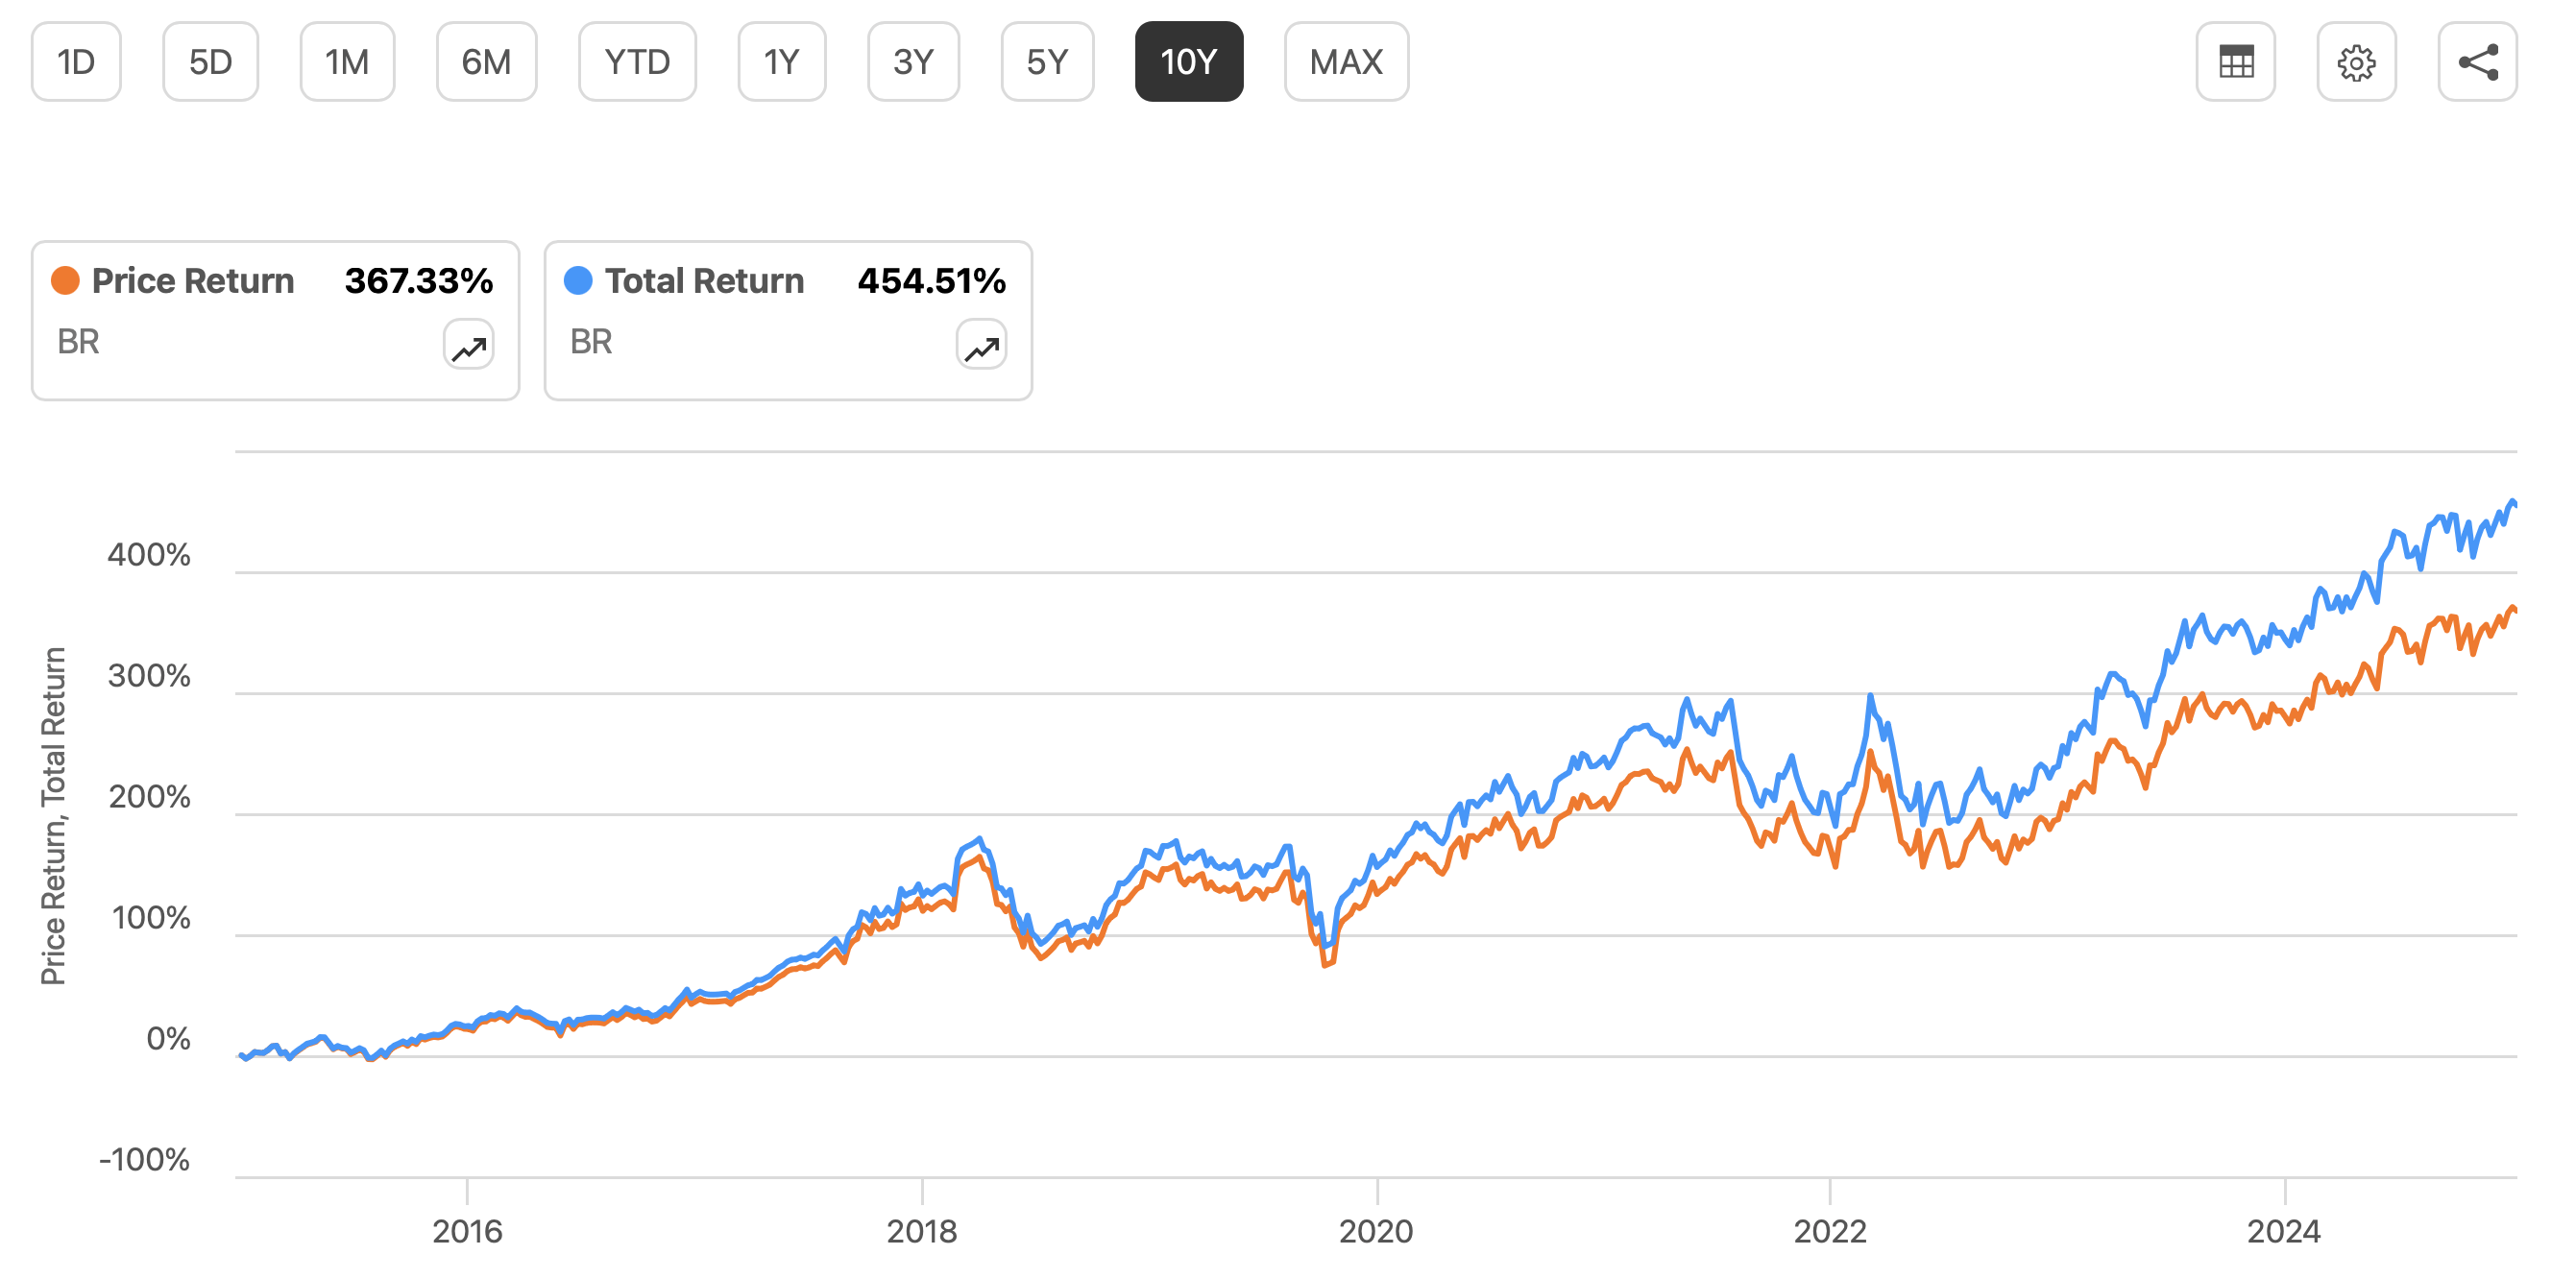This screenshot has width=2576, height=1279.
Task: Click the 1D range button
Action: pos(76,62)
